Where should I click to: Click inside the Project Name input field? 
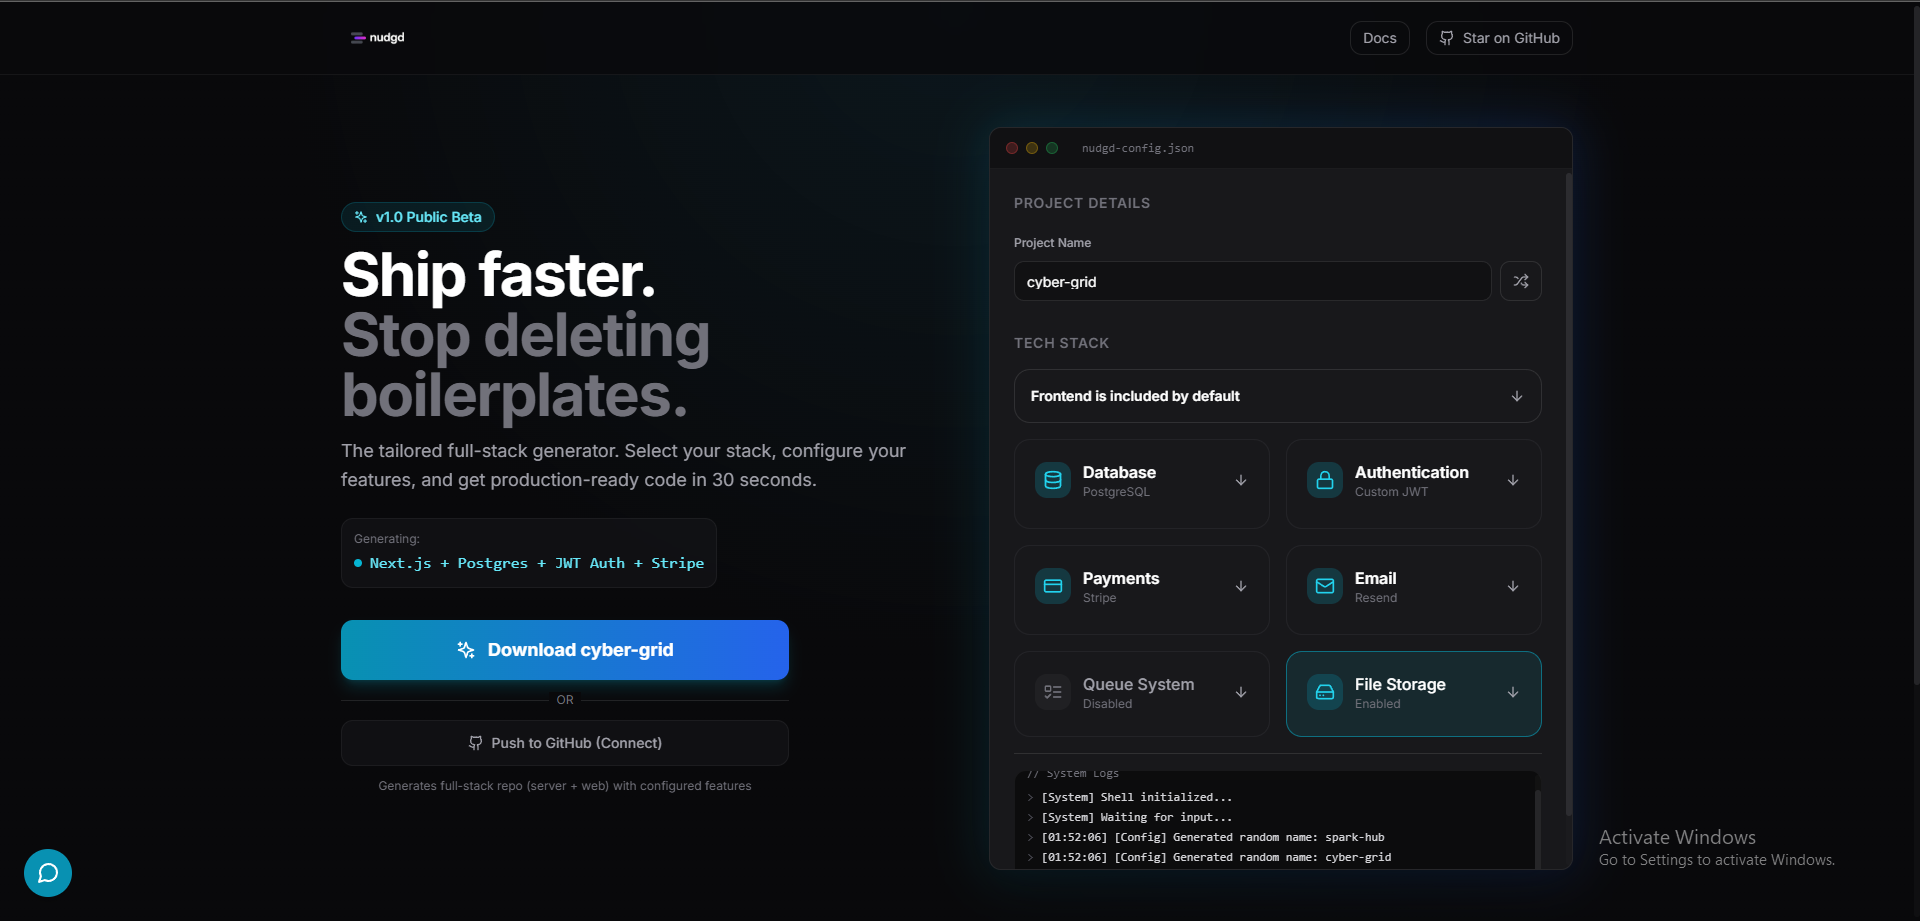point(1250,281)
